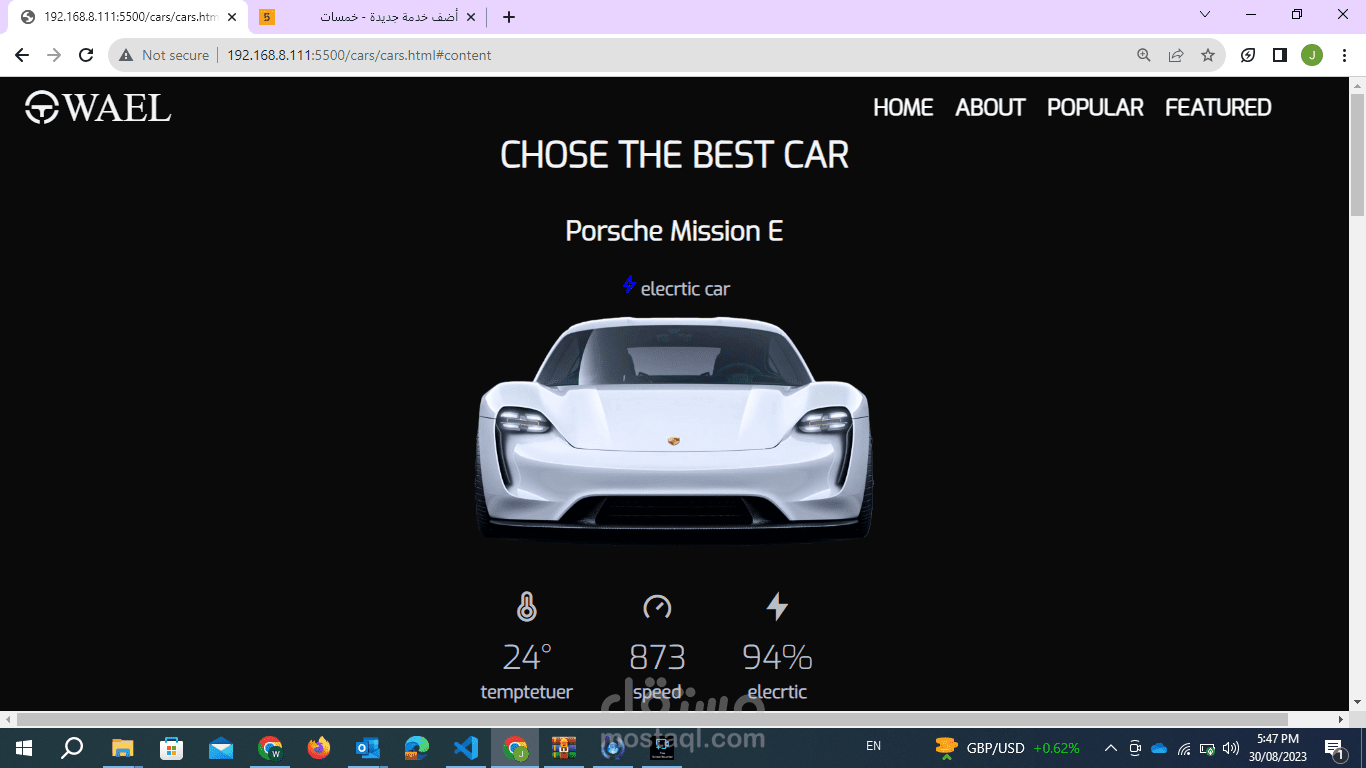Launch Firefox from the taskbar
The image size is (1366, 768).
point(319,748)
